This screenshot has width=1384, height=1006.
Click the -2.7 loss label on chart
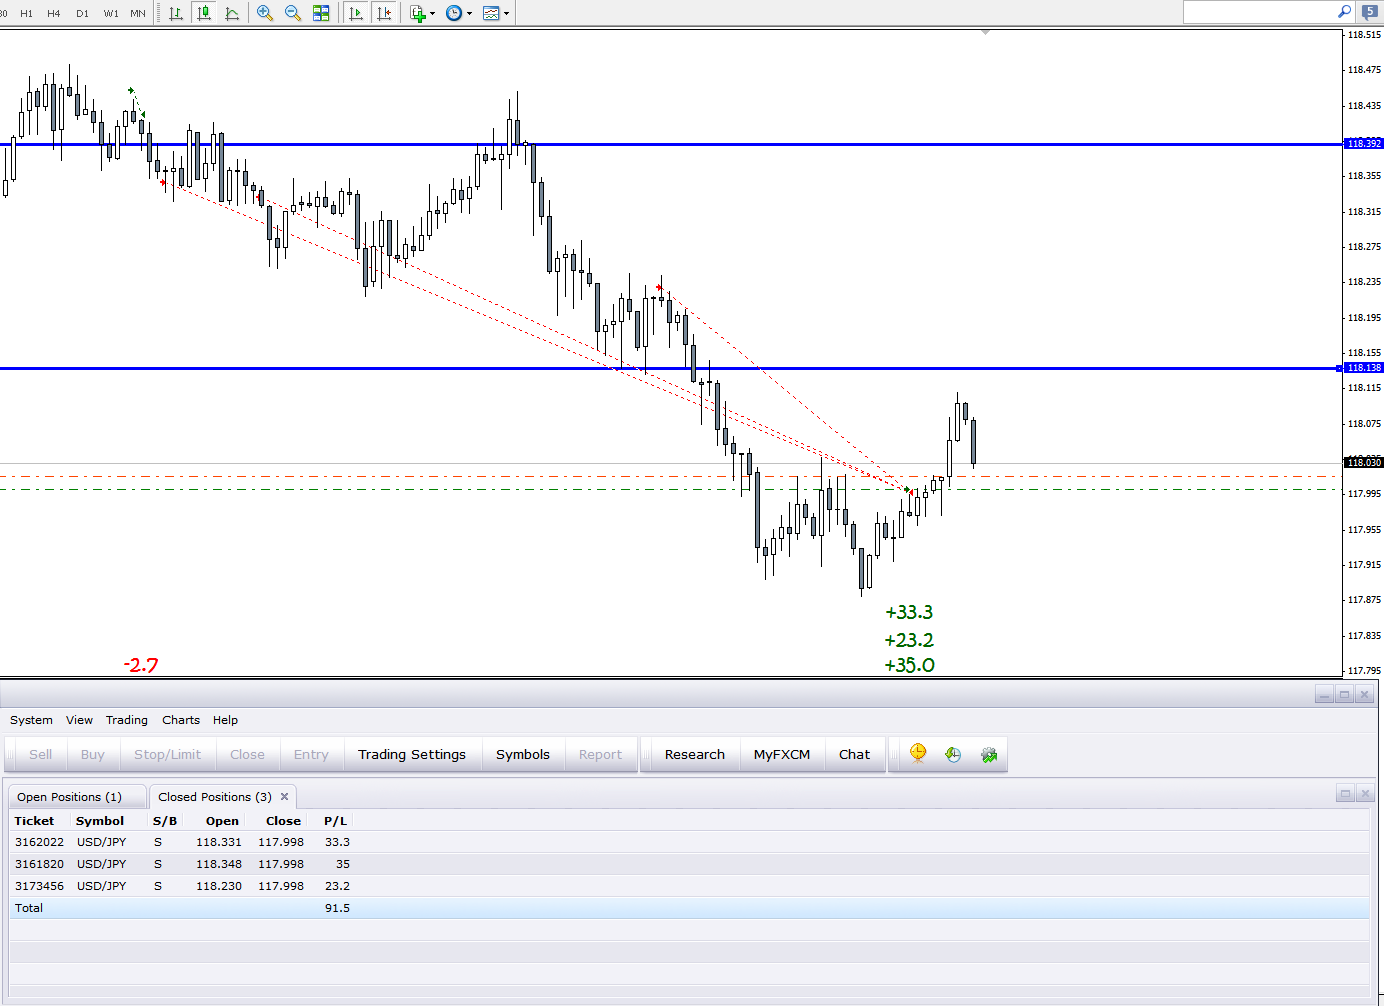coord(141,665)
